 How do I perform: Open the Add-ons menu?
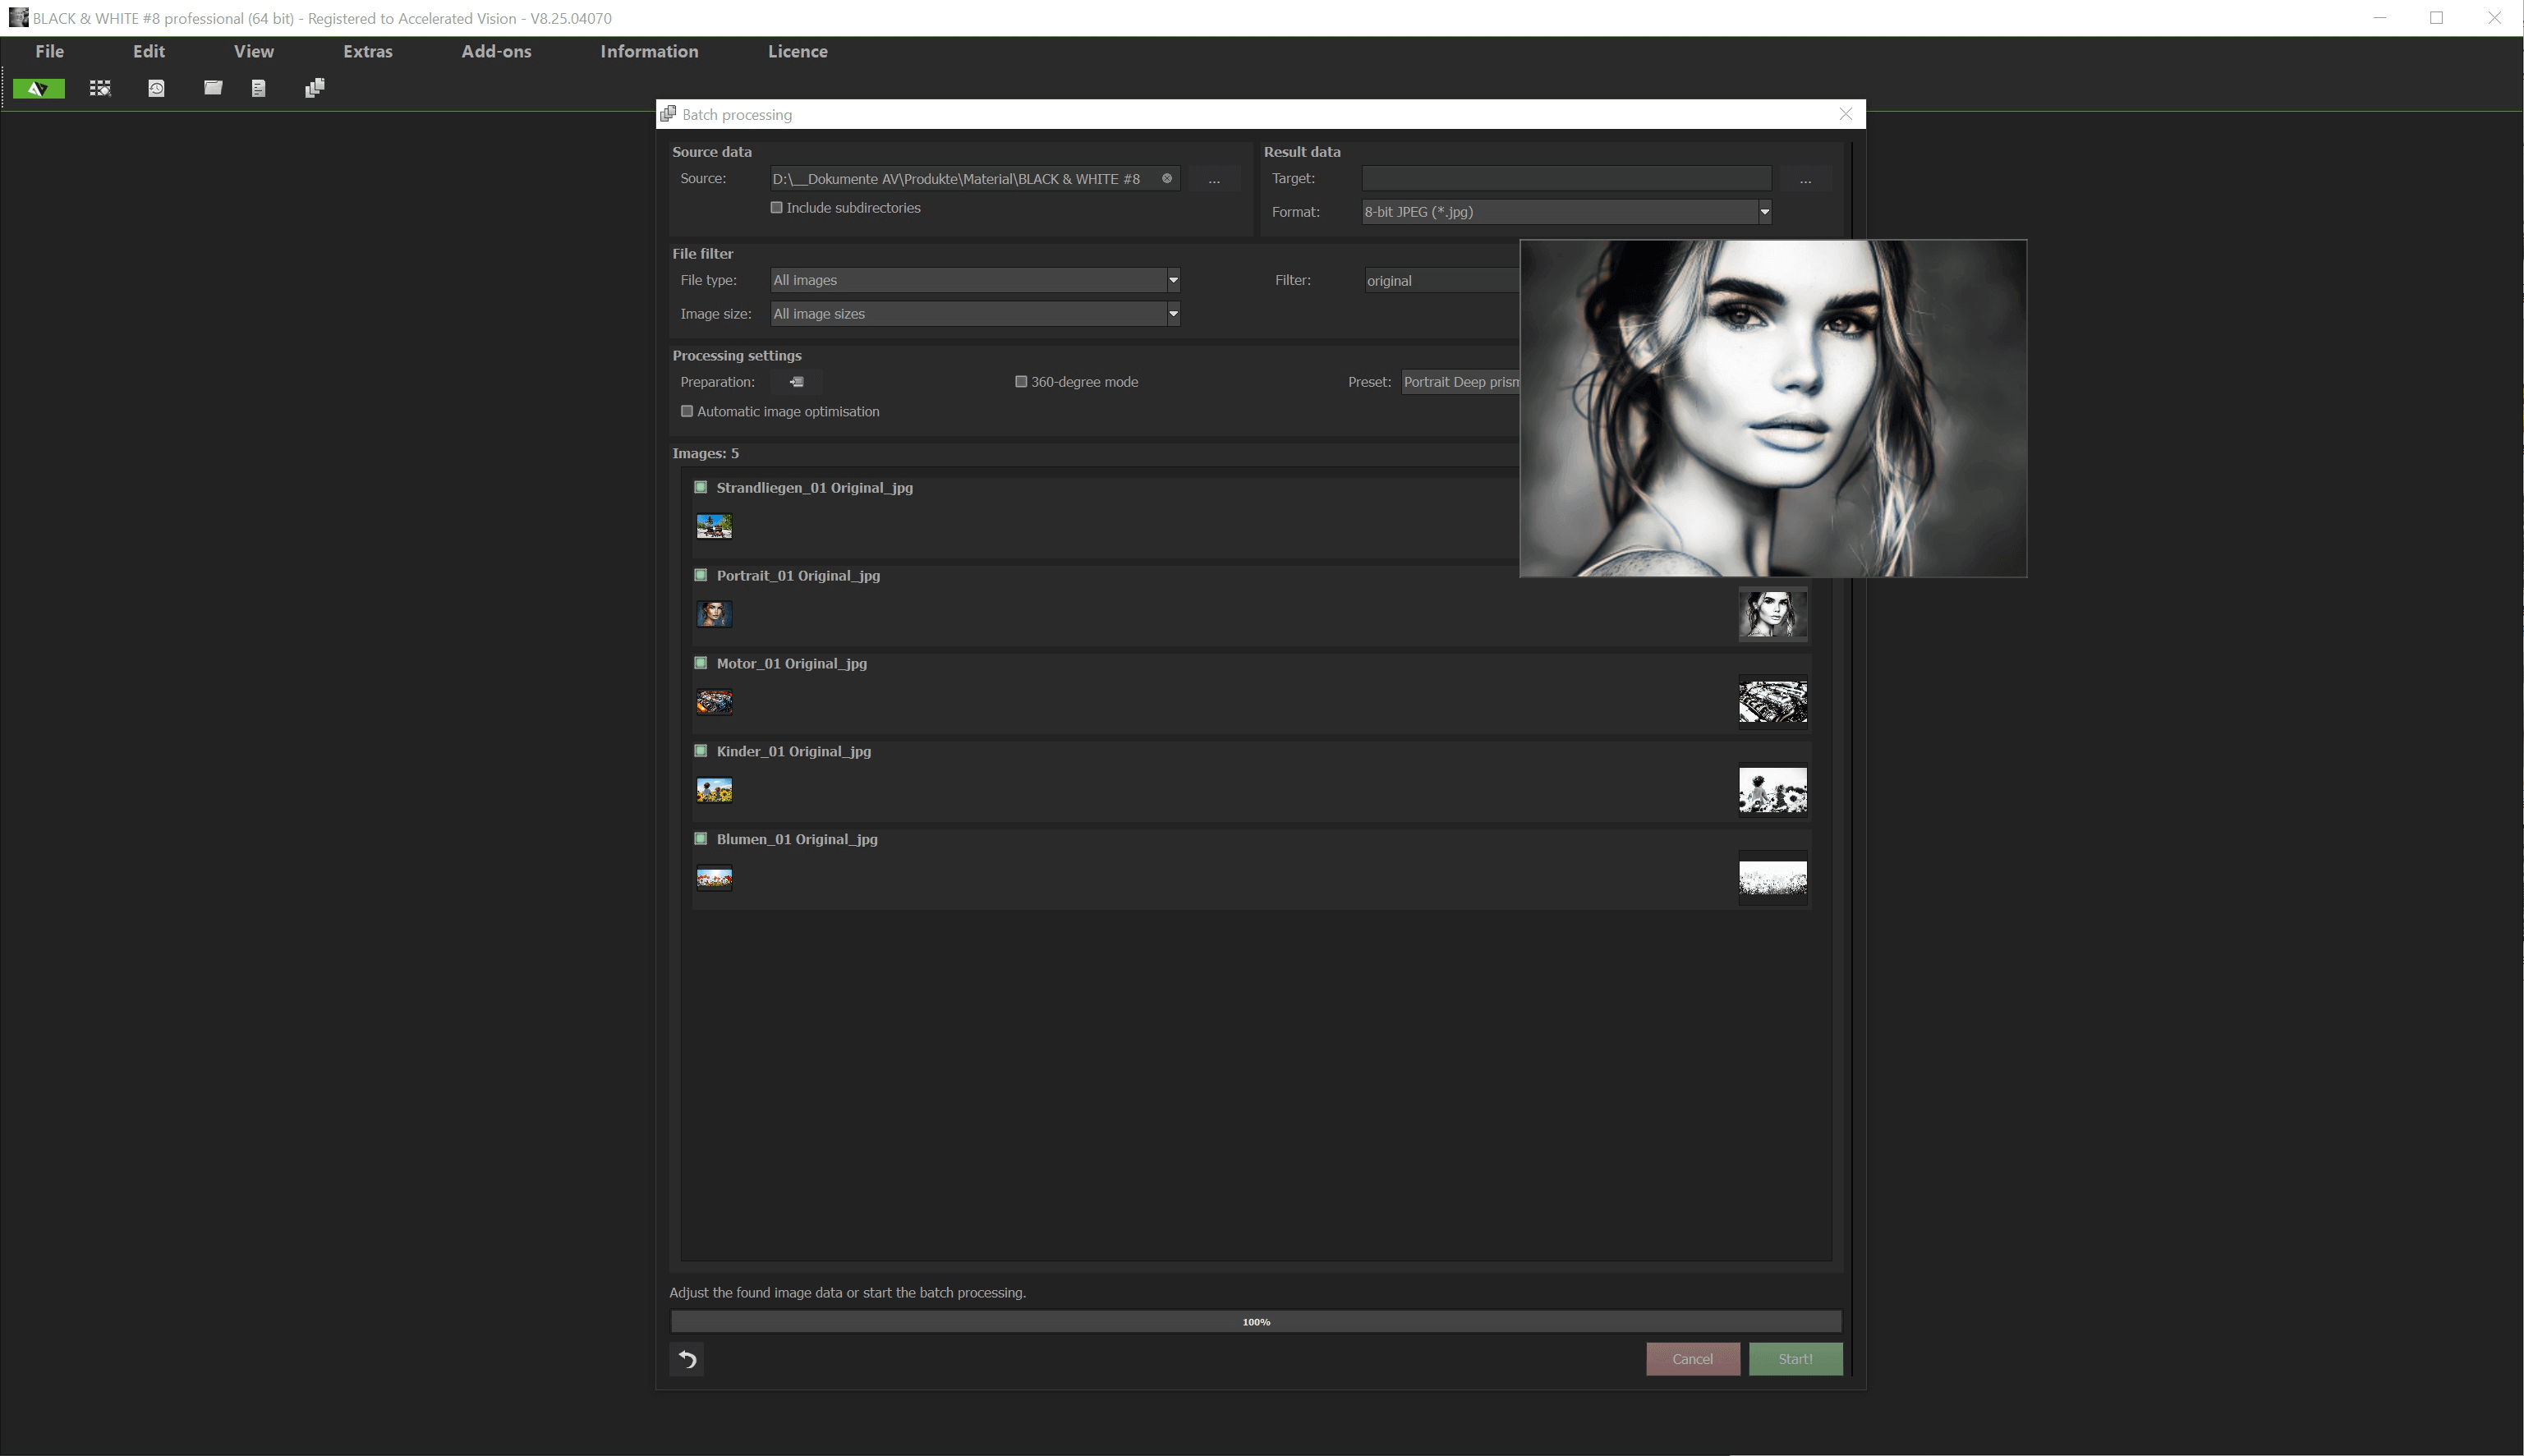point(496,51)
